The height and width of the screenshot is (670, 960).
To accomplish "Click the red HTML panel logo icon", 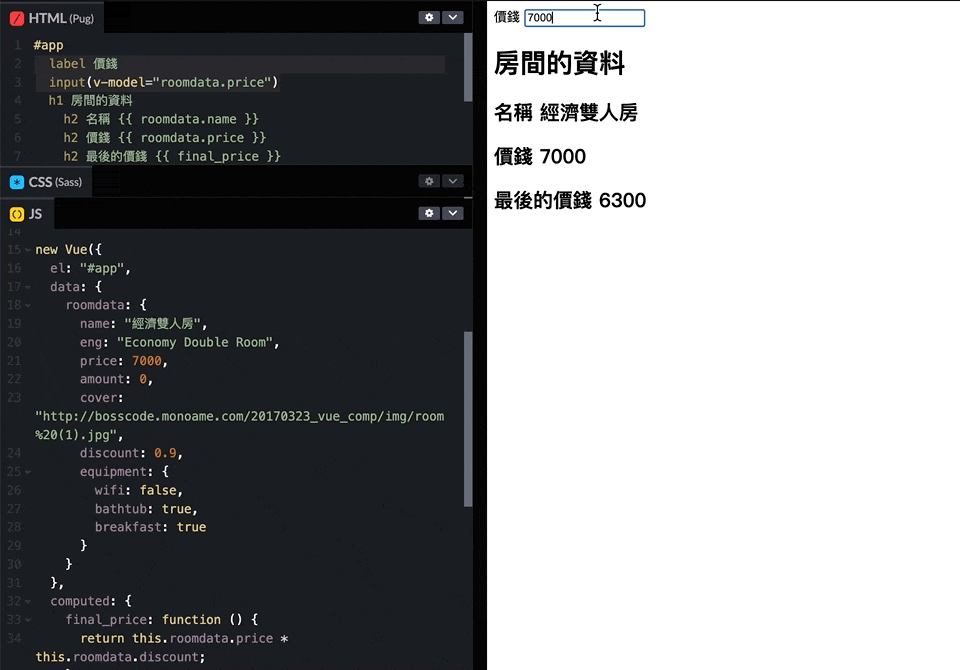I will [x=17, y=18].
